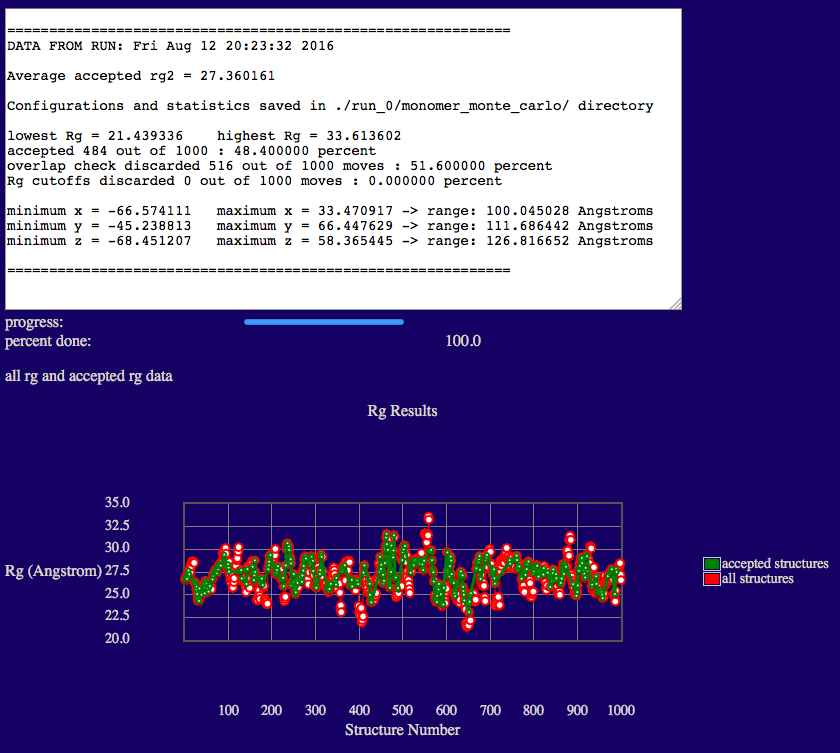Click the '900' x-axis tick label
This screenshot has width=840, height=753.
(578, 710)
